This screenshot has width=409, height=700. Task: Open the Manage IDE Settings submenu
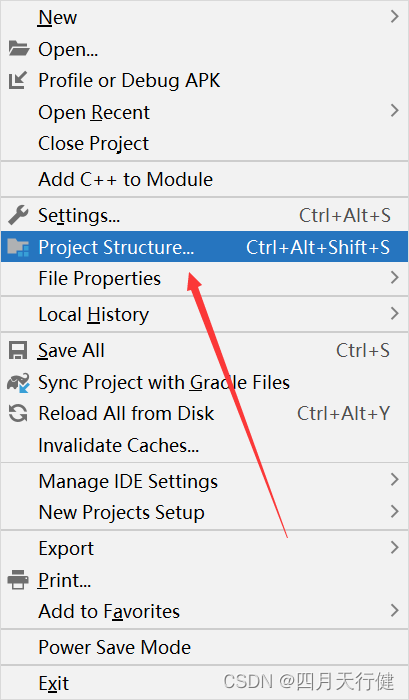pos(204,481)
